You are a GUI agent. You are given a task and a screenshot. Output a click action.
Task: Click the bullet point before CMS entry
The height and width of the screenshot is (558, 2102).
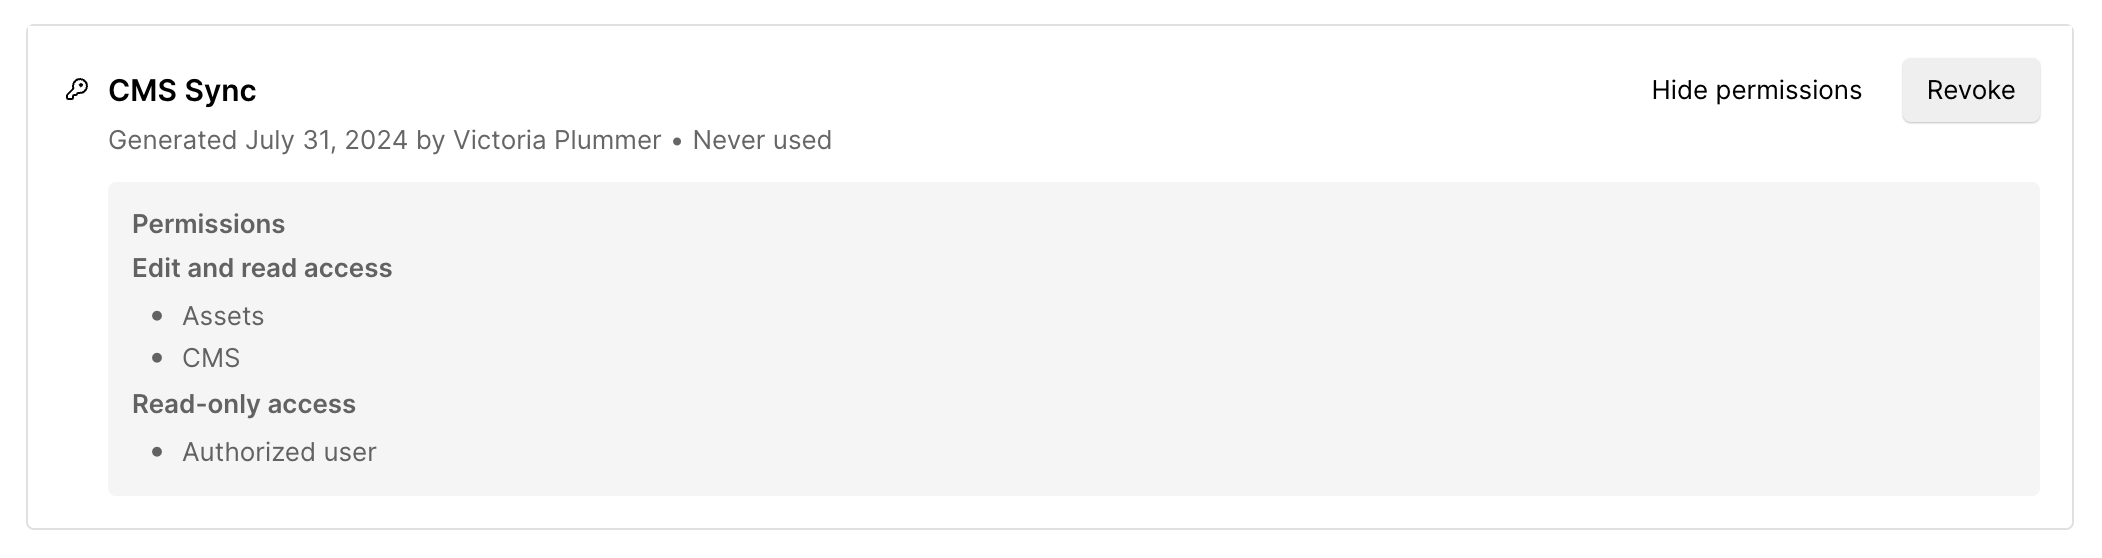tap(157, 358)
